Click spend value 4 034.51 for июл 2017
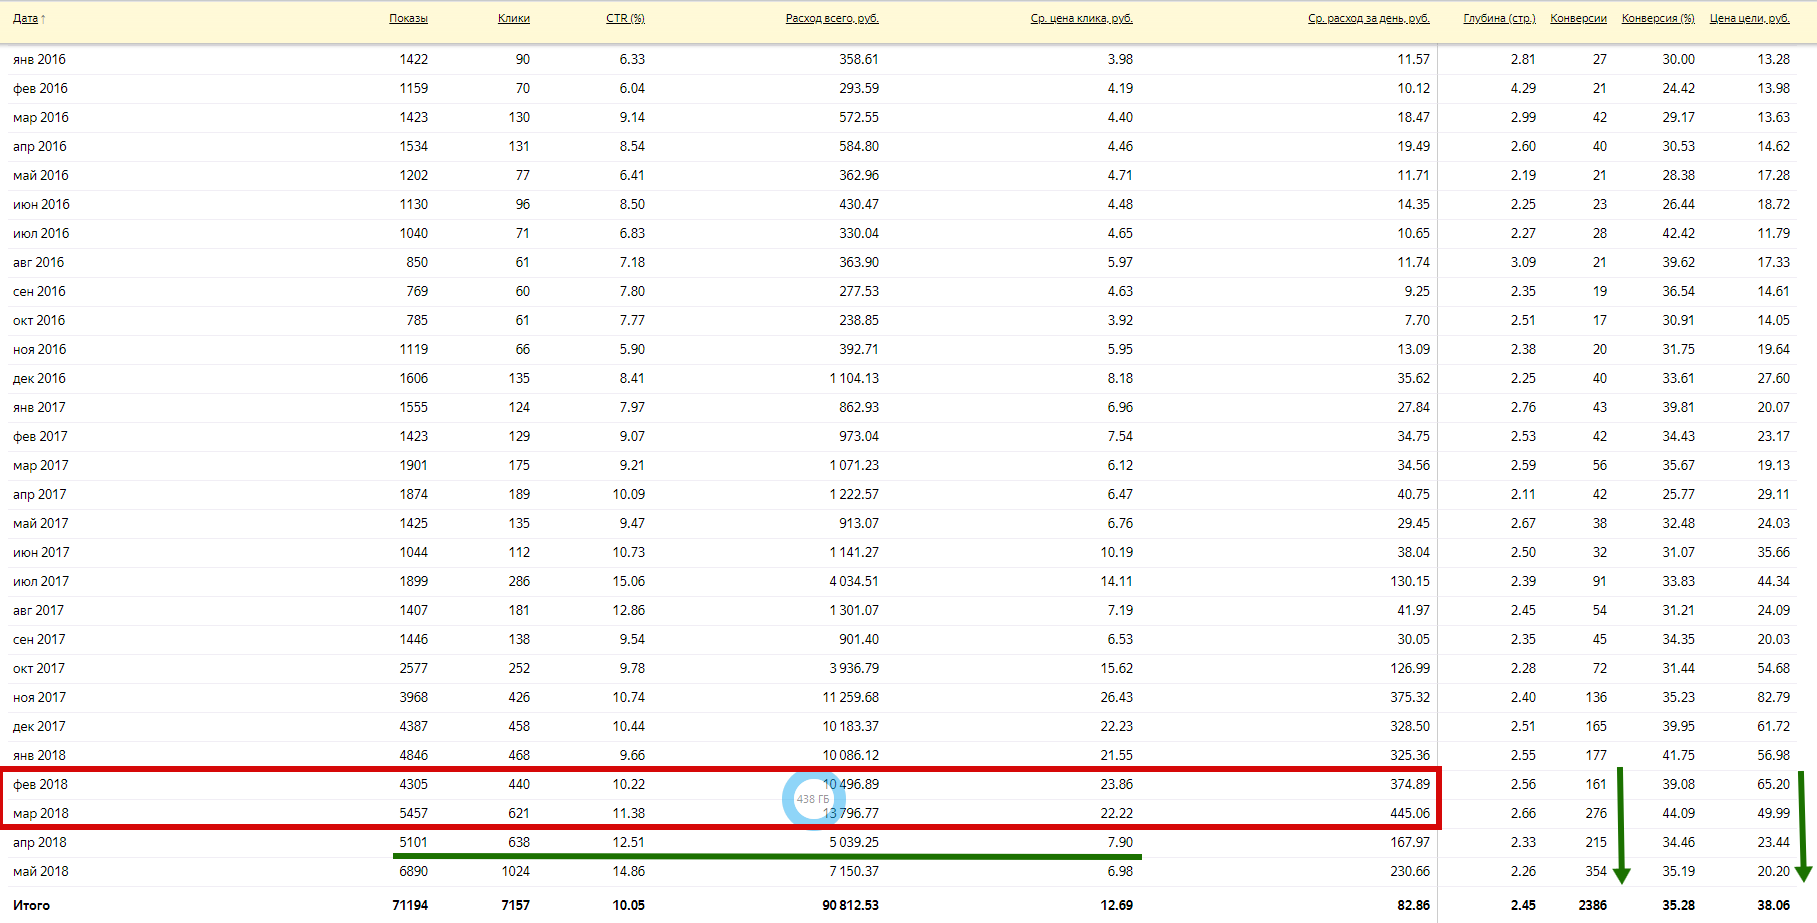This screenshot has width=1817, height=923. click(854, 581)
